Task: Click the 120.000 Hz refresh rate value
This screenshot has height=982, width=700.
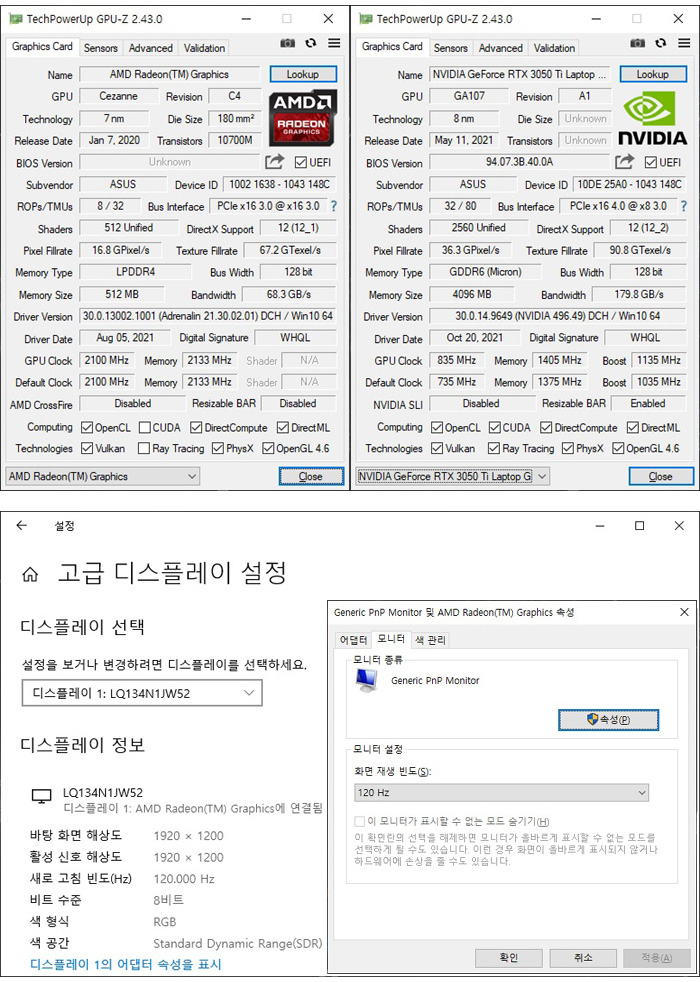Action: click(184, 879)
